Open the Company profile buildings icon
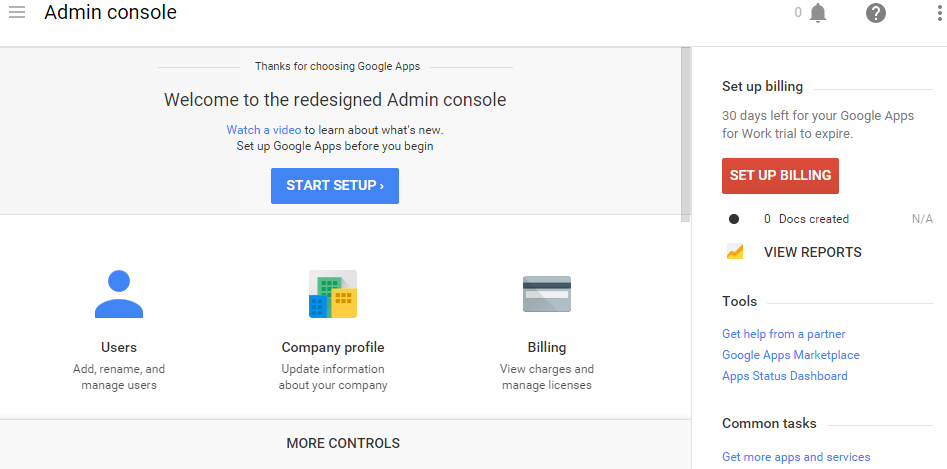Viewport: 947px width, 469px height. pyautogui.click(x=333, y=294)
